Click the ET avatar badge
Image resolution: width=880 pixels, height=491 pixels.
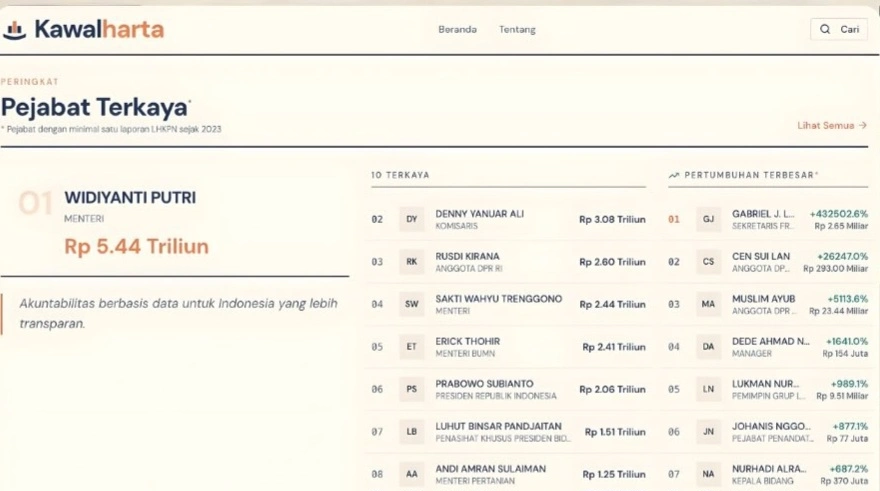point(412,347)
